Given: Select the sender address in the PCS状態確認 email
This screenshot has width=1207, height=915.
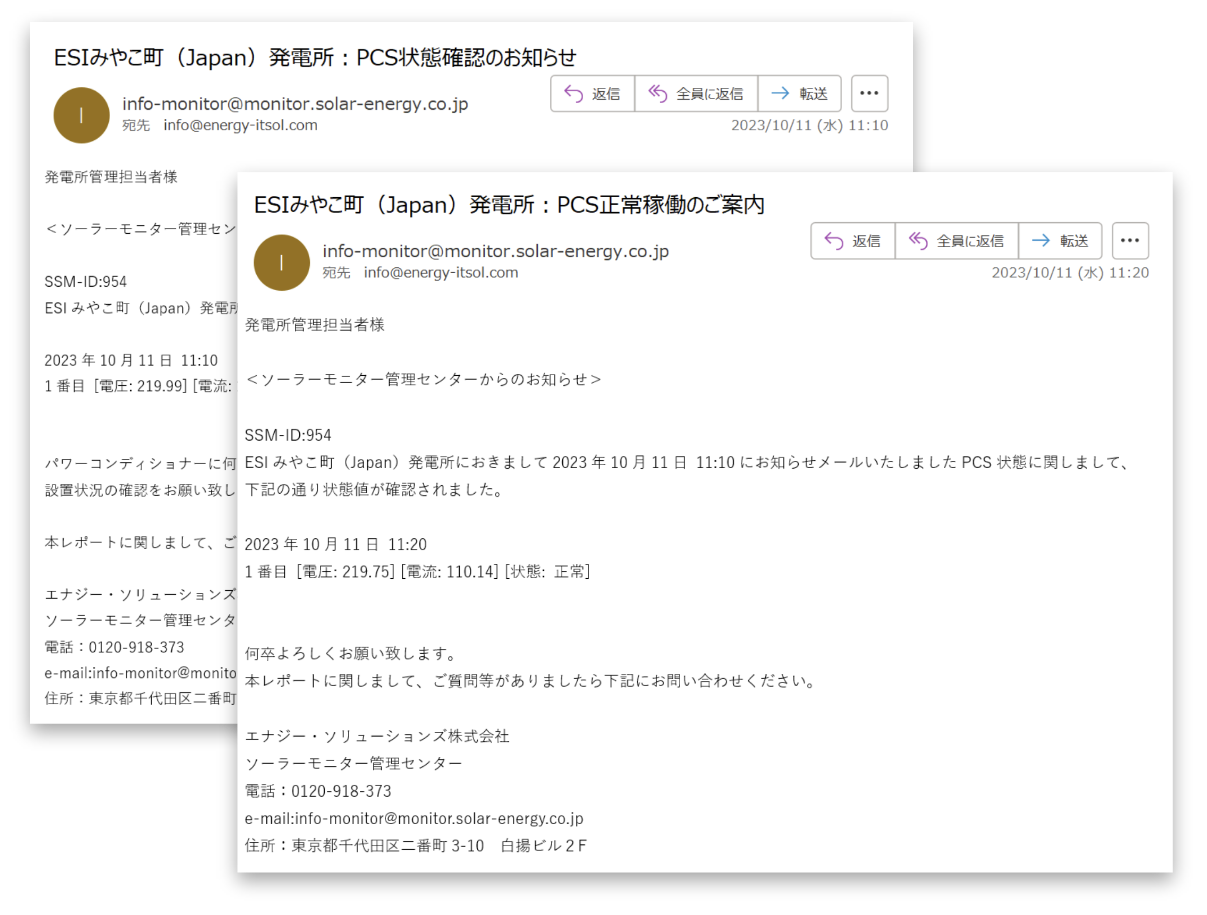Looking at the screenshot, I should click(295, 104).
